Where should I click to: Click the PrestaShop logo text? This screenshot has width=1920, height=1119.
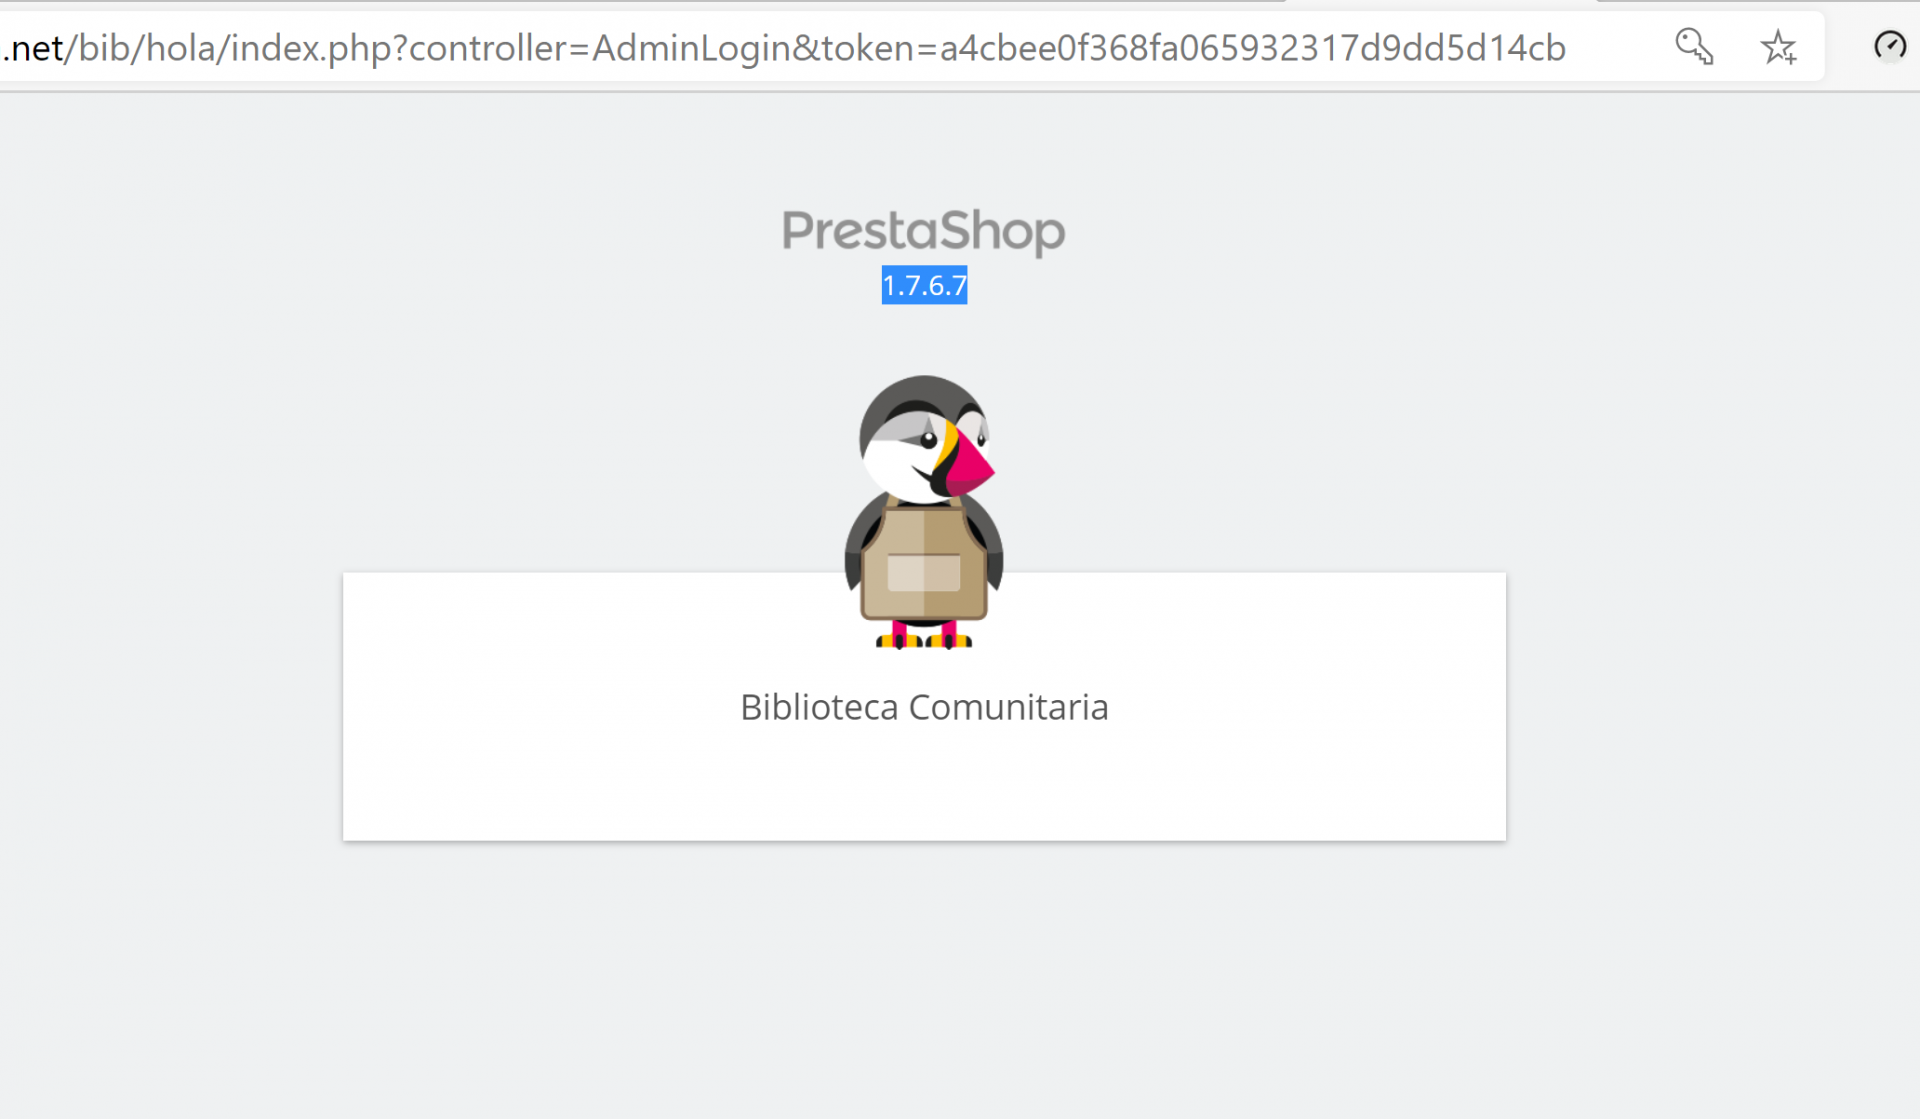point(923,231)
